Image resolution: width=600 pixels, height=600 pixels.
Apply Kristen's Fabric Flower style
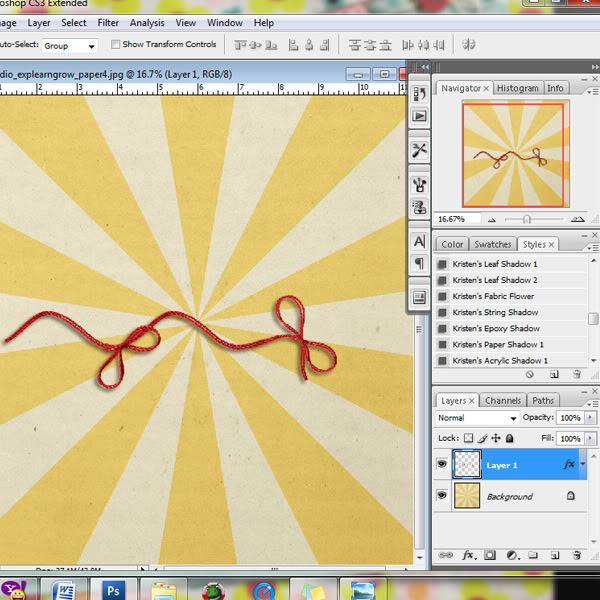510,297
